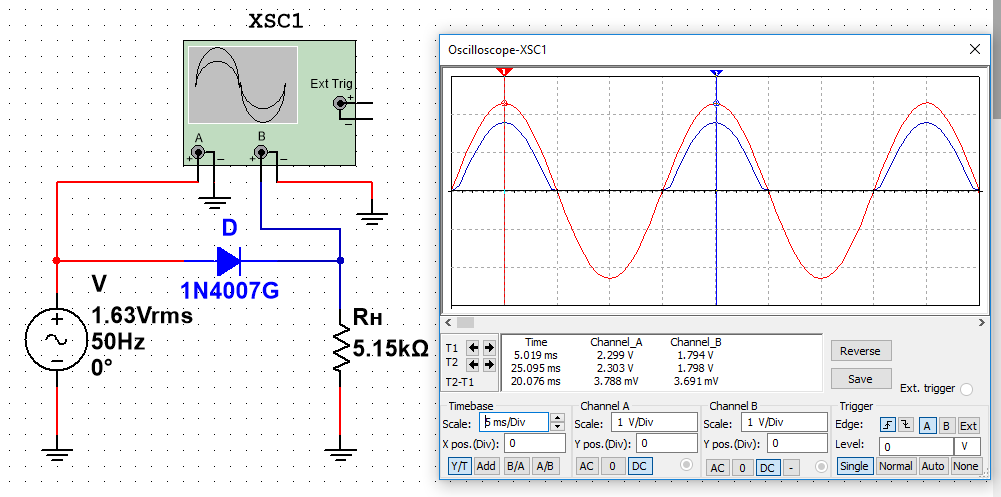Set trigger source to Ext
Screen dimensions: 1001x497
pos(968,426)
